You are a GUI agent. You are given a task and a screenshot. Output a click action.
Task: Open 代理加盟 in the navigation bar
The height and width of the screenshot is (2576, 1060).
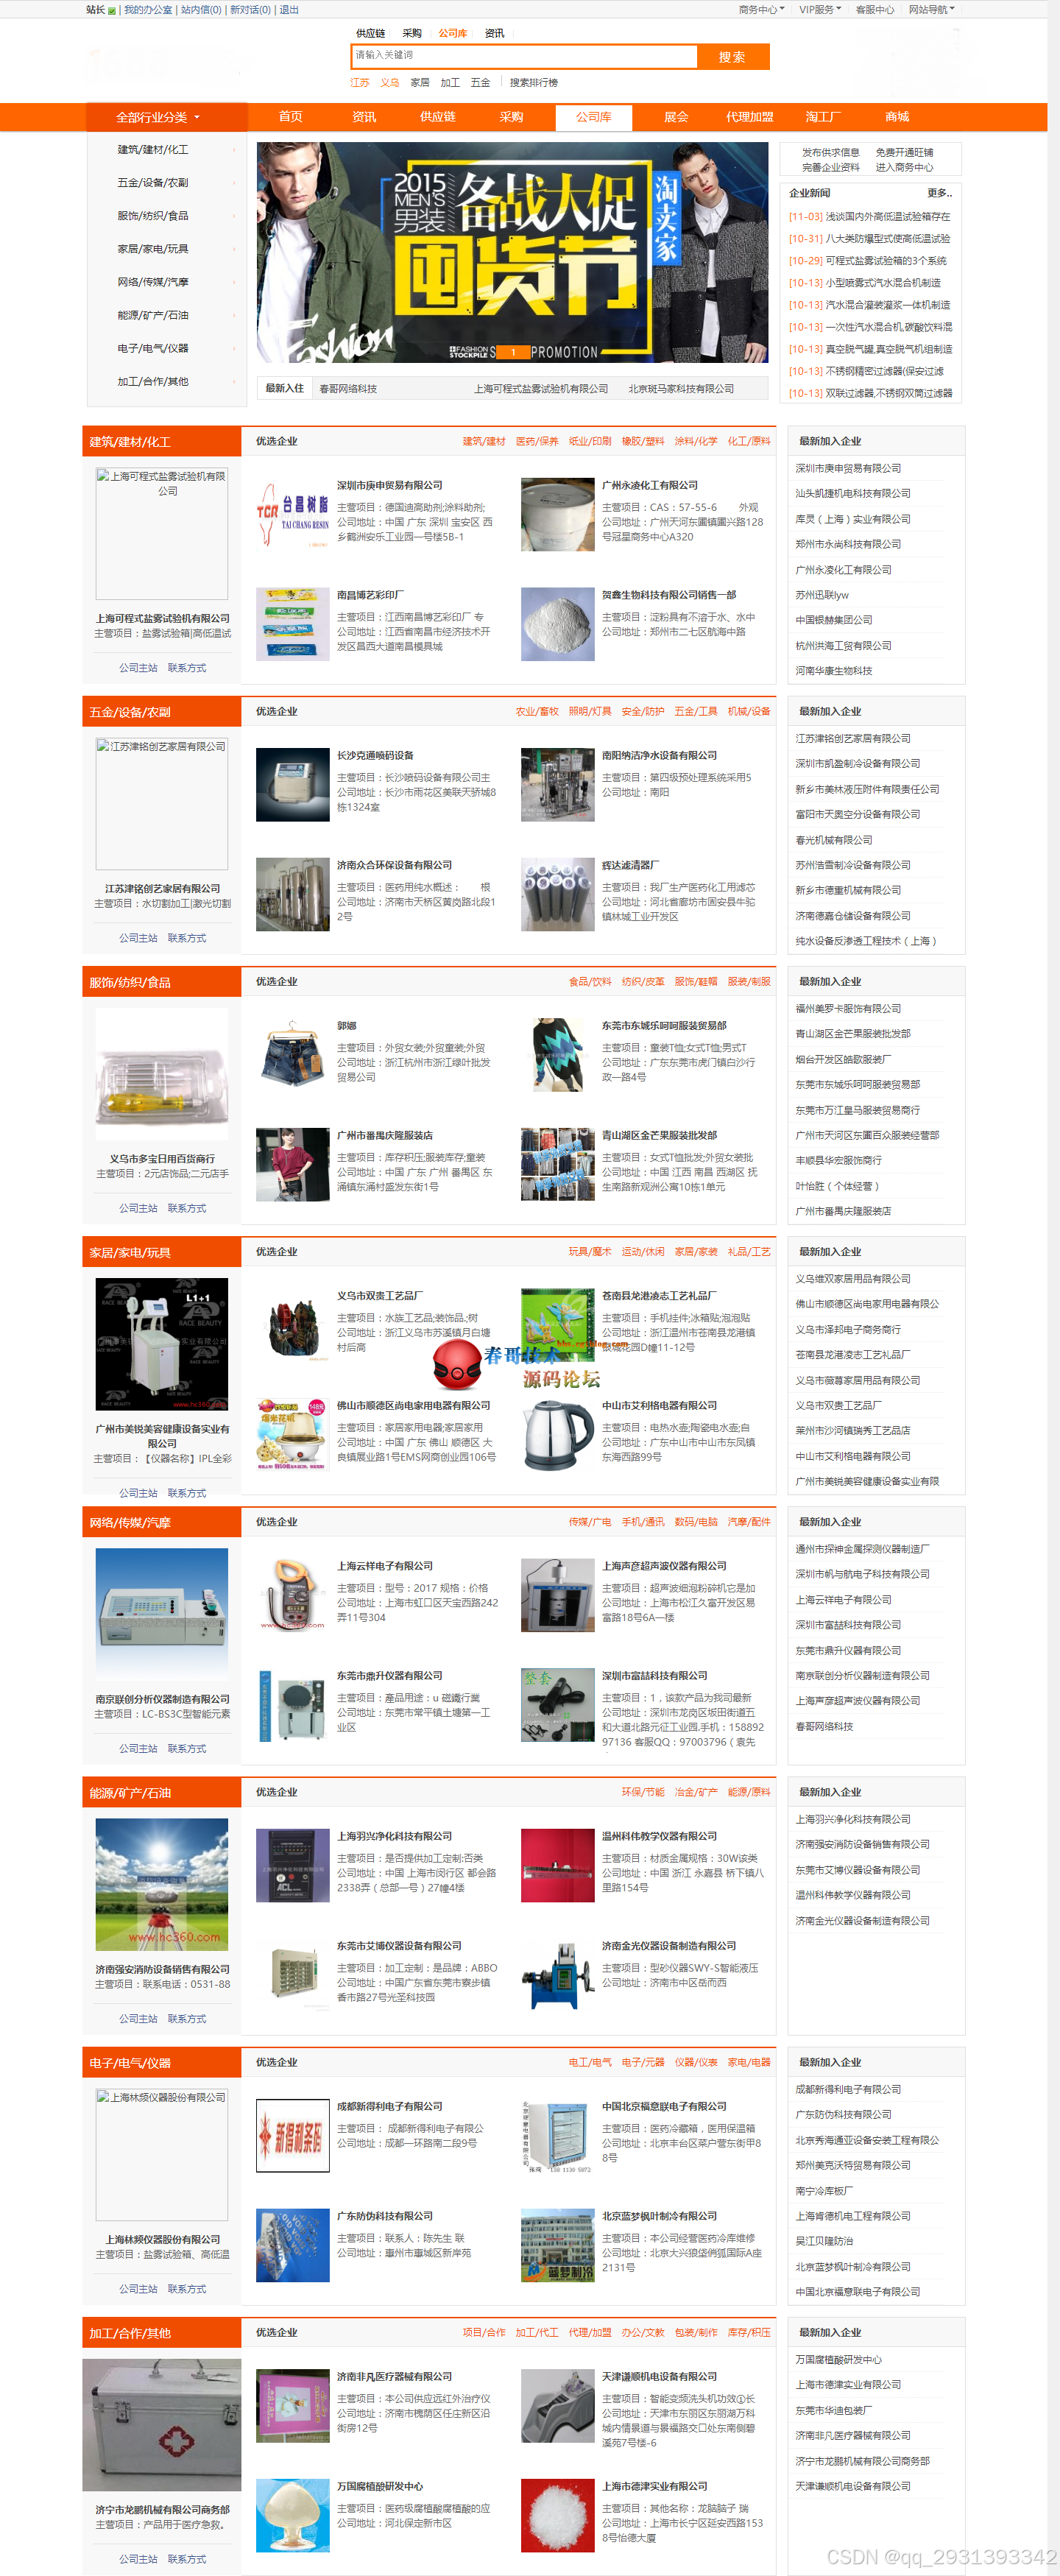[x=749, y=117]
